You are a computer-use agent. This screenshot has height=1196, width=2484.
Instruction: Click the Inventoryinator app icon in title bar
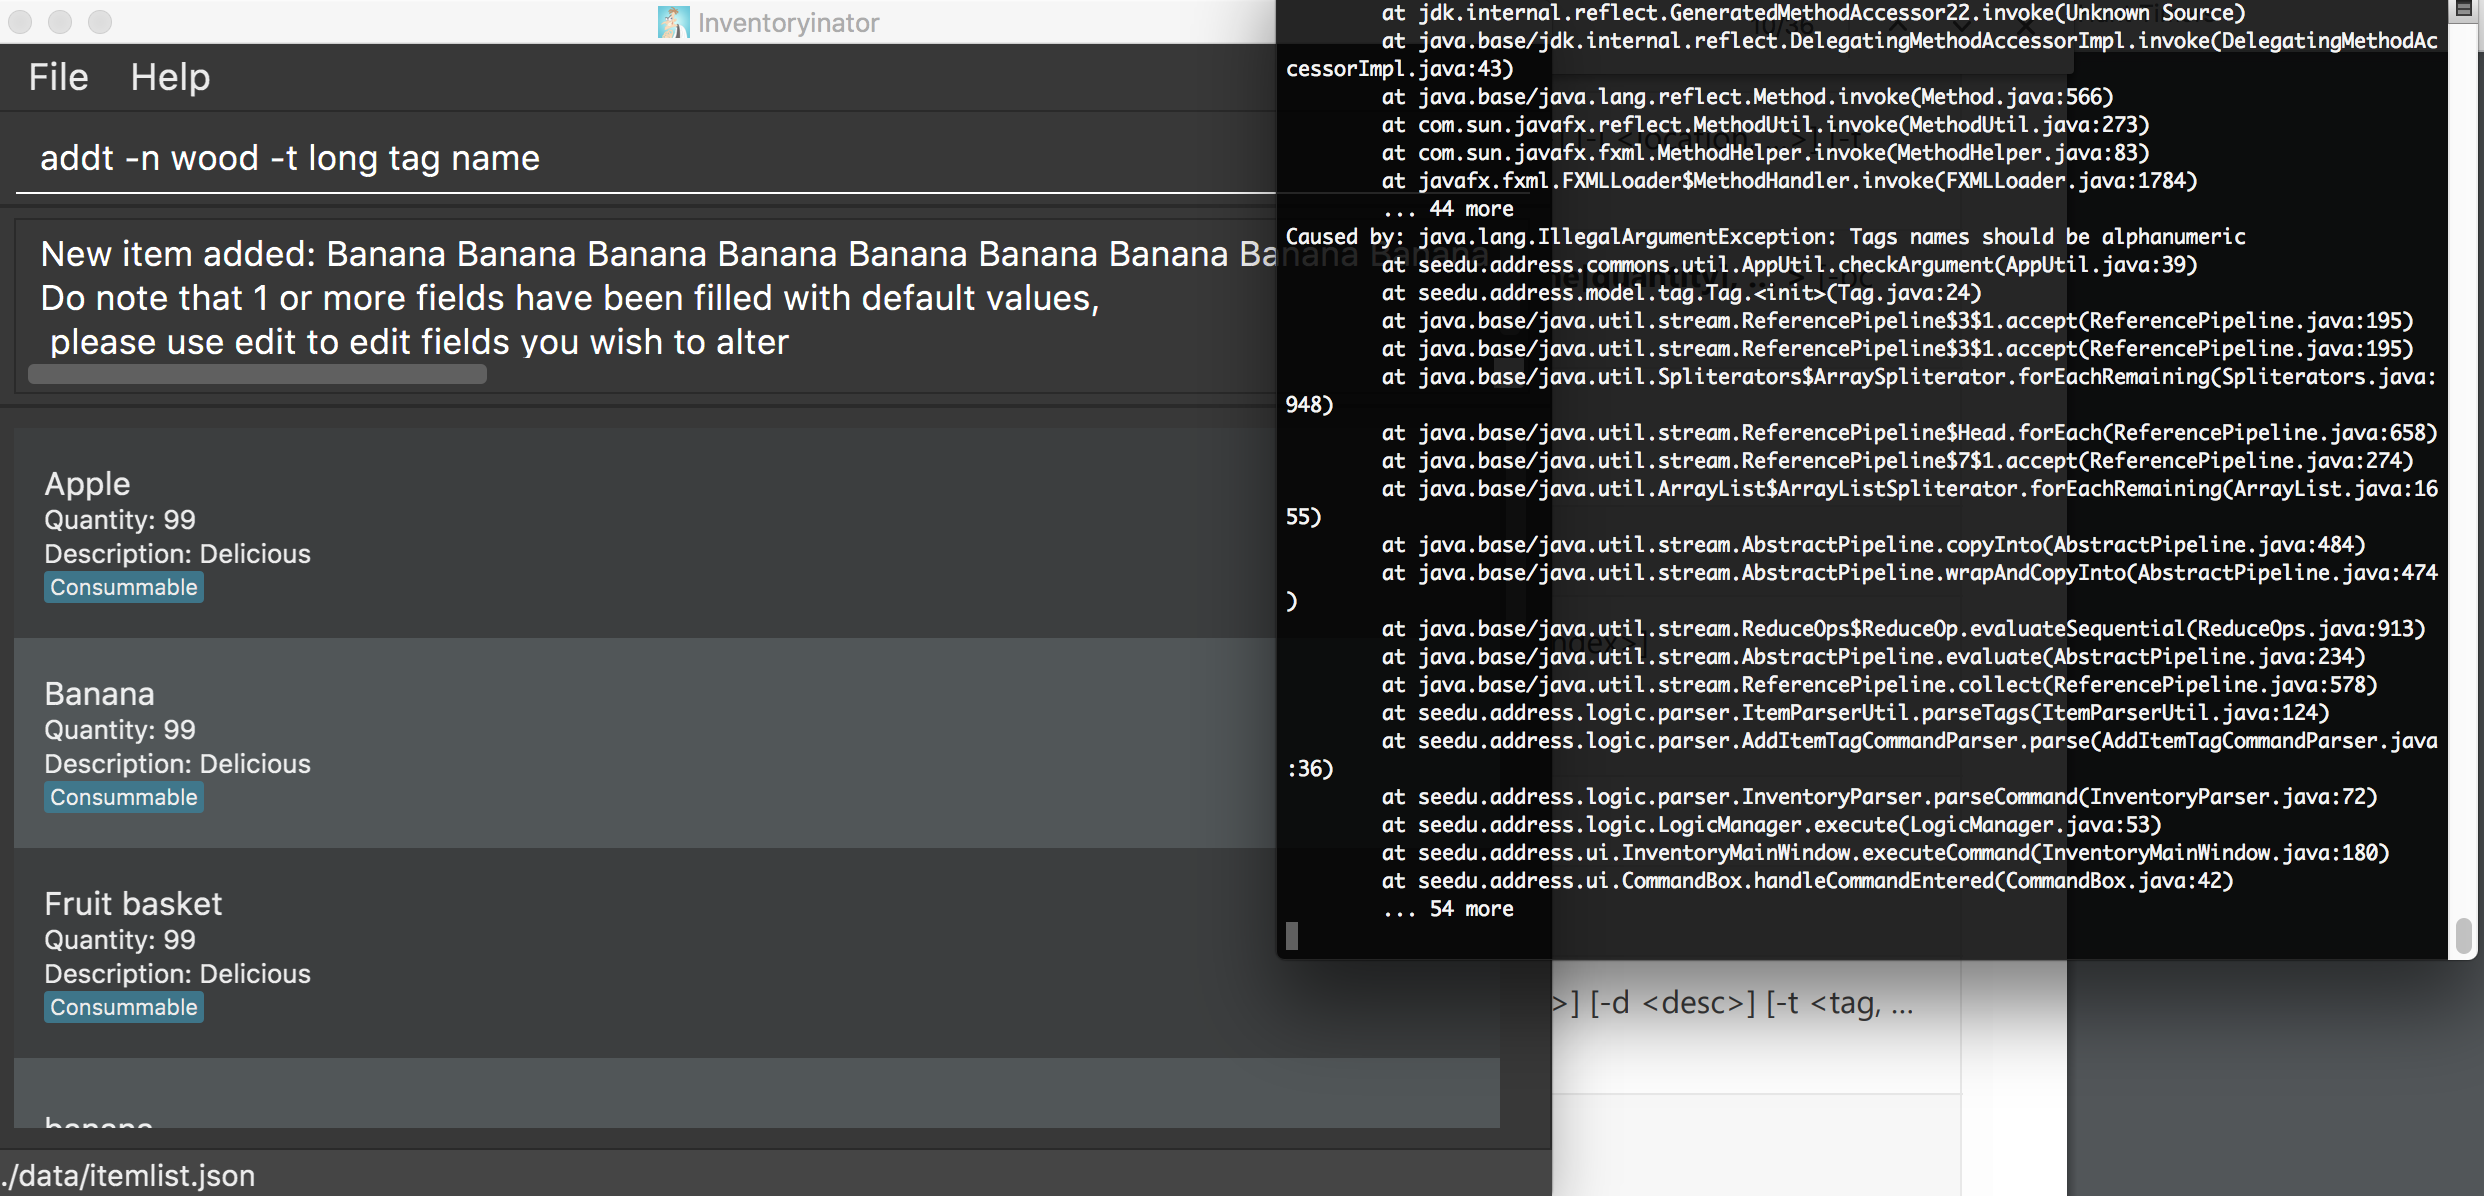point(673,22)
